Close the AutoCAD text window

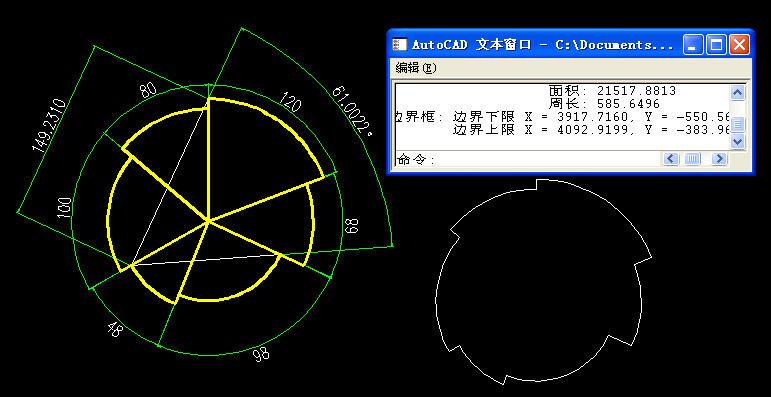[739, 45]
